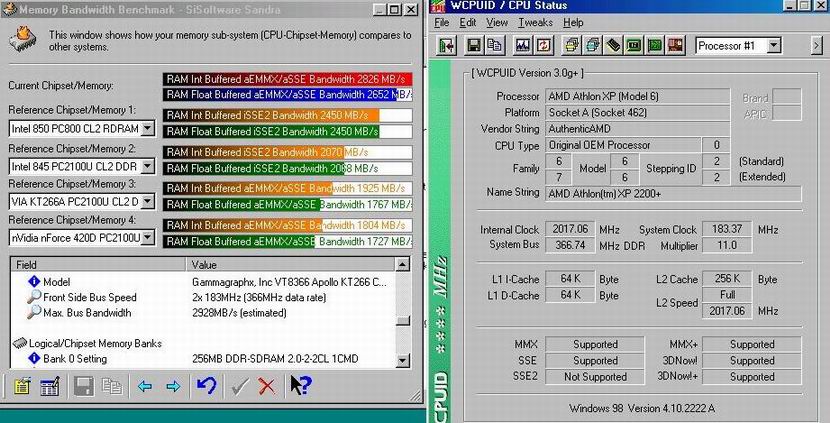The image size is (830, 423).
Task: Click System Clock value 183.37
Action: click(727, 229)
